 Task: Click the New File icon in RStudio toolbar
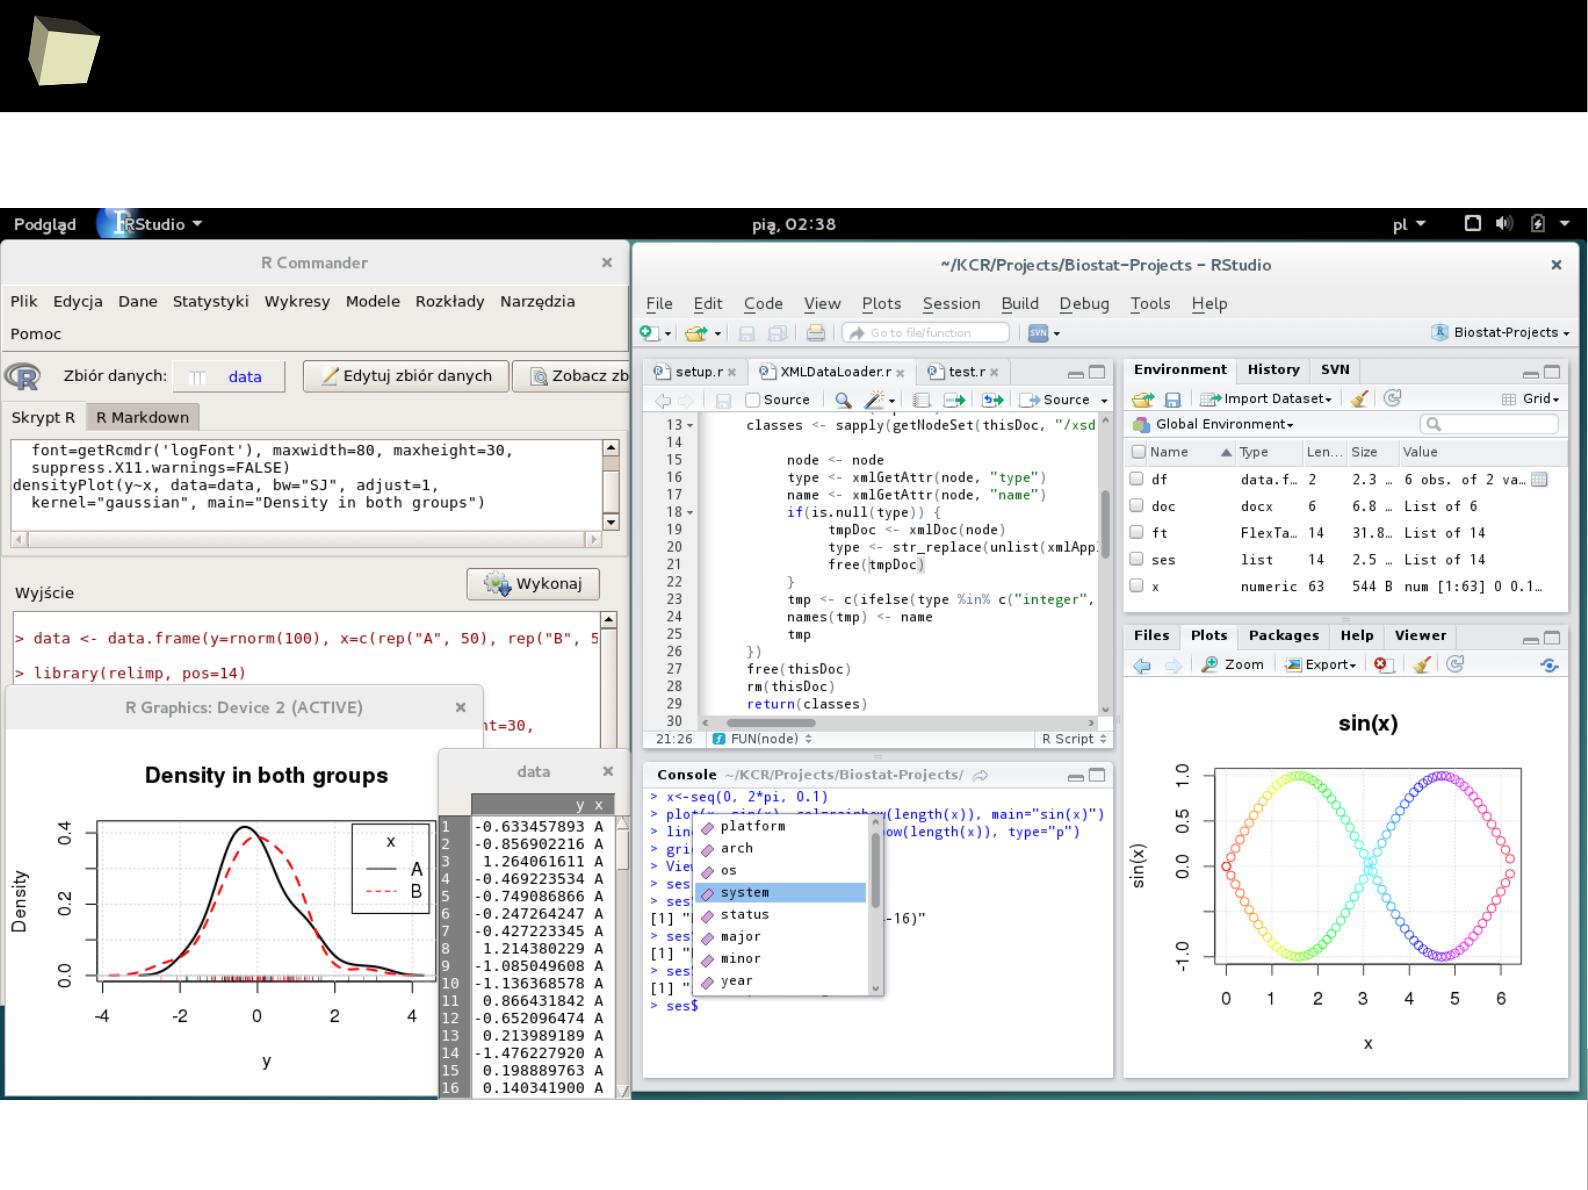[x=649, y=333]
